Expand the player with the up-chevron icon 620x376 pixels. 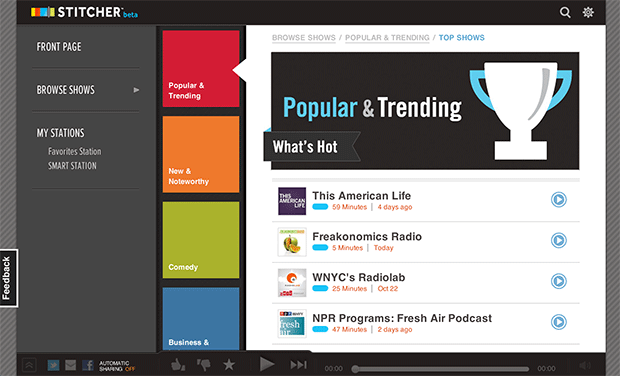[29, 365]
